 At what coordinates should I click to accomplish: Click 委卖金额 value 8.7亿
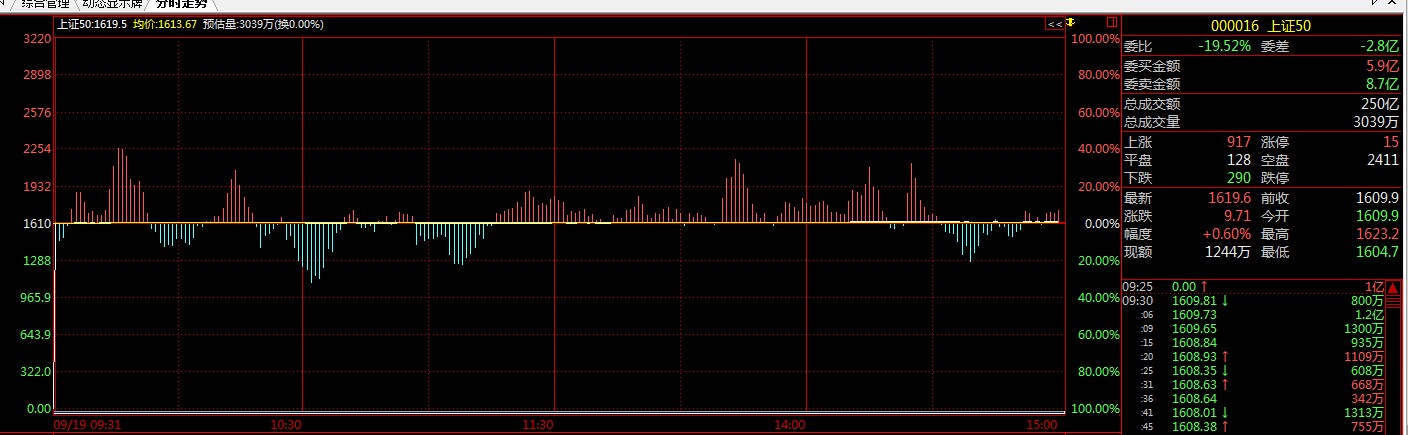pos(1381,84)
